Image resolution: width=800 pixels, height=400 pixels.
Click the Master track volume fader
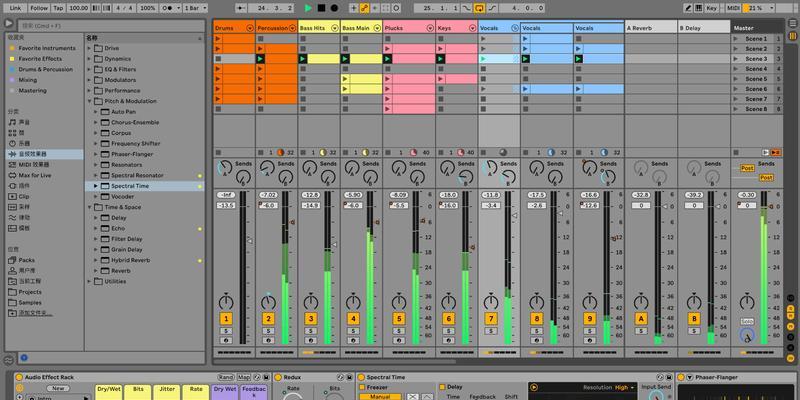(770, 207)
